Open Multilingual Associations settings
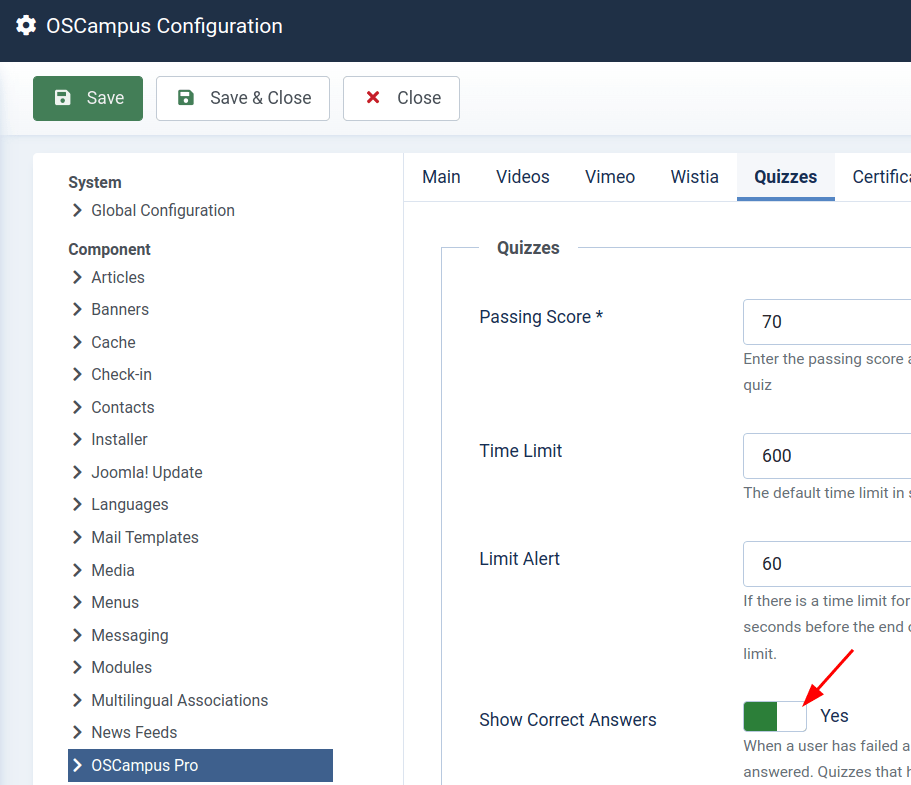Image resolution: width=911 pixels, height=785 pixels. coord(180,700)
